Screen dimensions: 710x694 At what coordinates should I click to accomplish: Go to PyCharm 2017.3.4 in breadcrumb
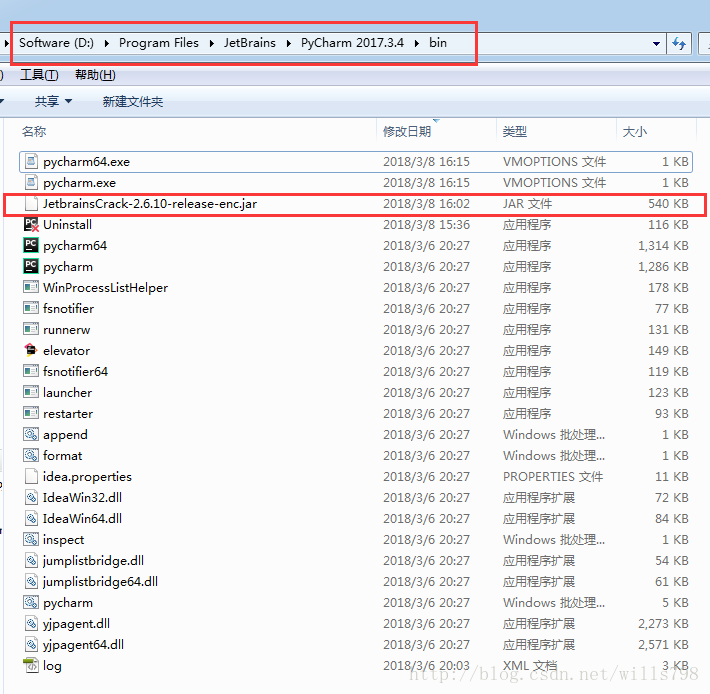tap(352, 43)
